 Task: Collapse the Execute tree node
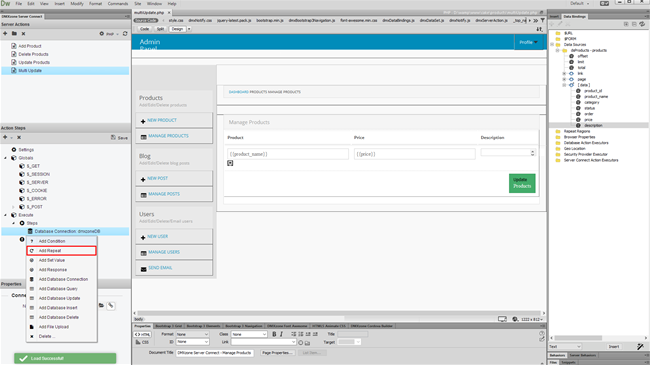pos(6,215)
